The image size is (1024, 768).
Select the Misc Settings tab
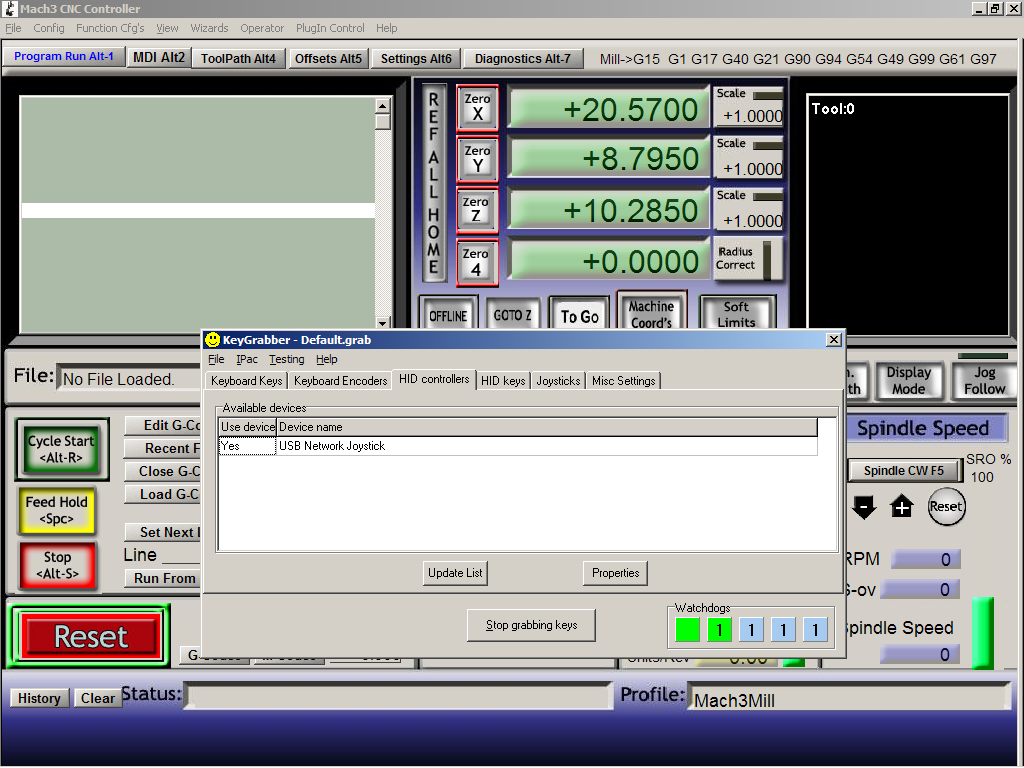pos(624,381)
